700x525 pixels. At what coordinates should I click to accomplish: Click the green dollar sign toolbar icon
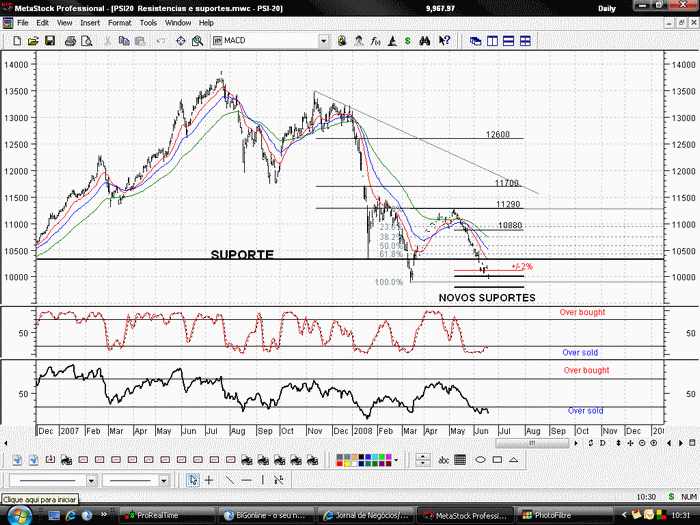[x=408, y=41]
